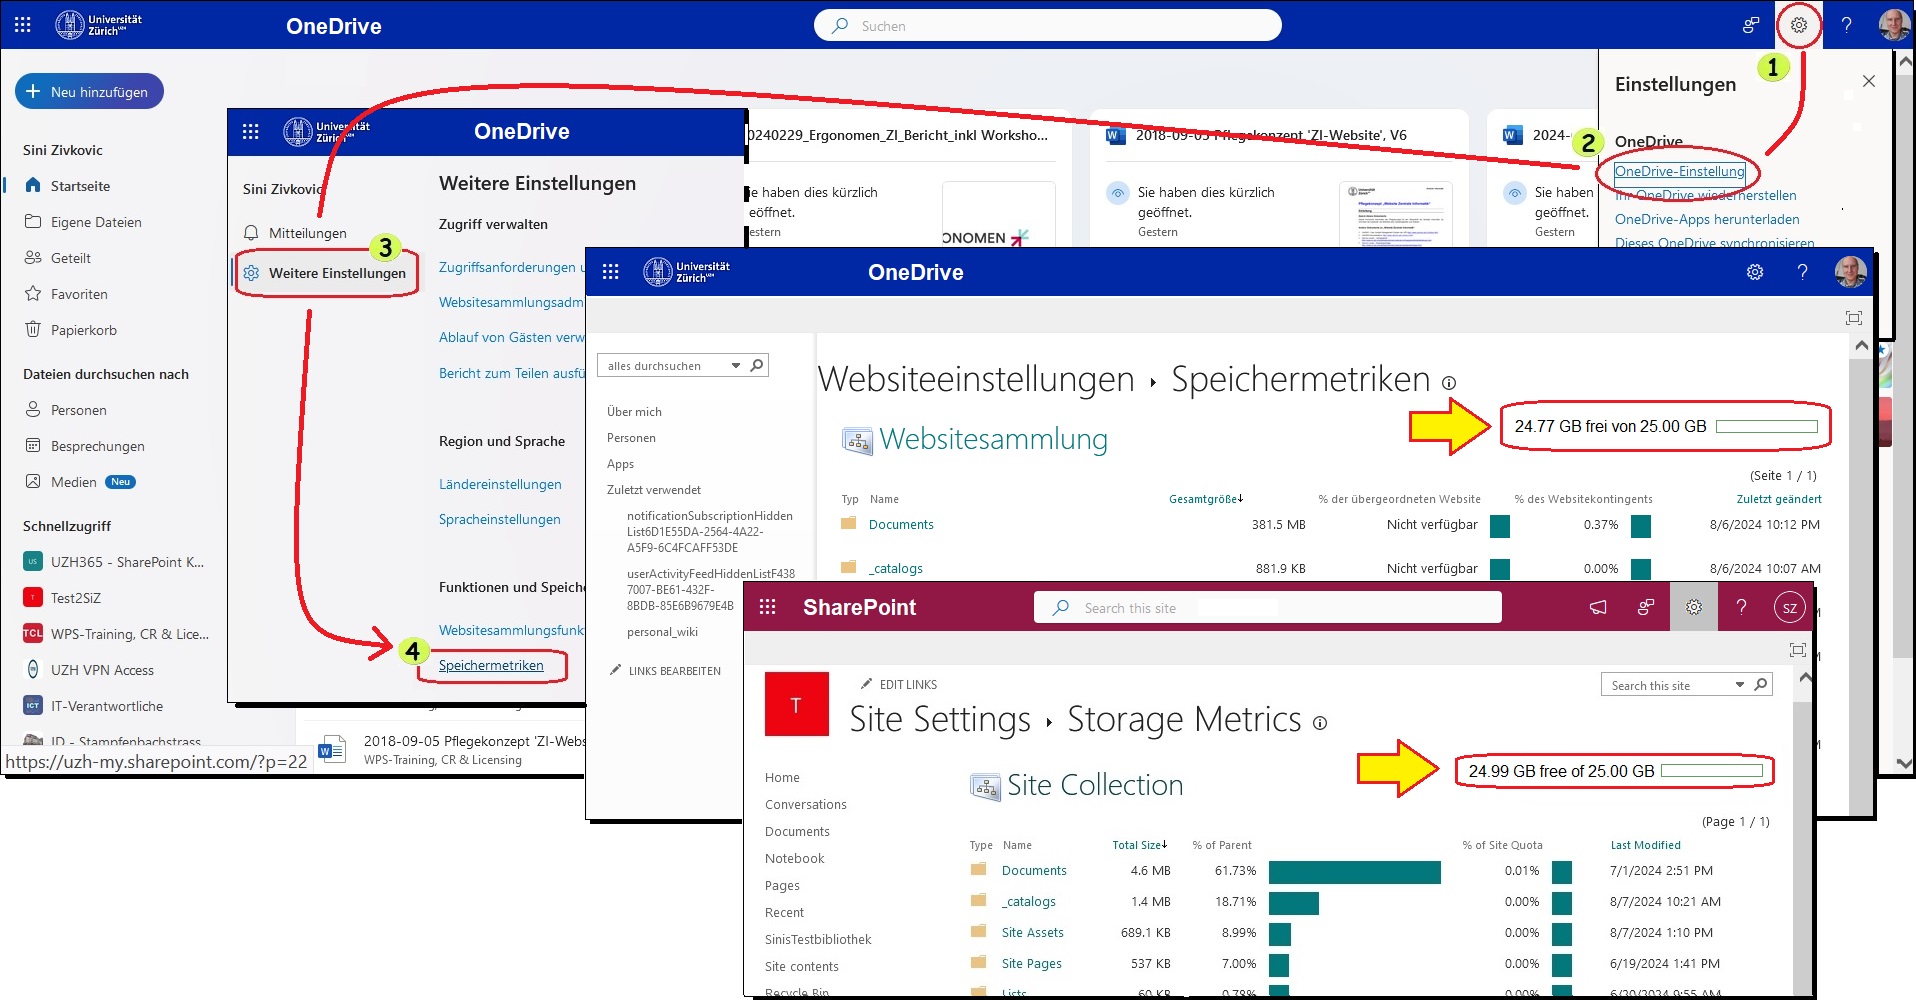1916x1000 pixels.
Task: Click the OneDrive-Einstellungen link
Action: tap(1678, 171)
